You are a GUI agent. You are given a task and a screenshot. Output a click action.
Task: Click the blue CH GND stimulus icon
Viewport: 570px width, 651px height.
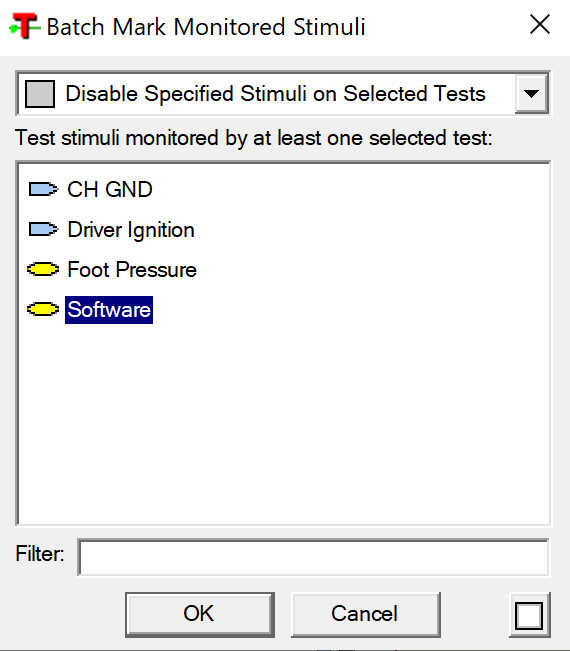click(x=43, y=190)
